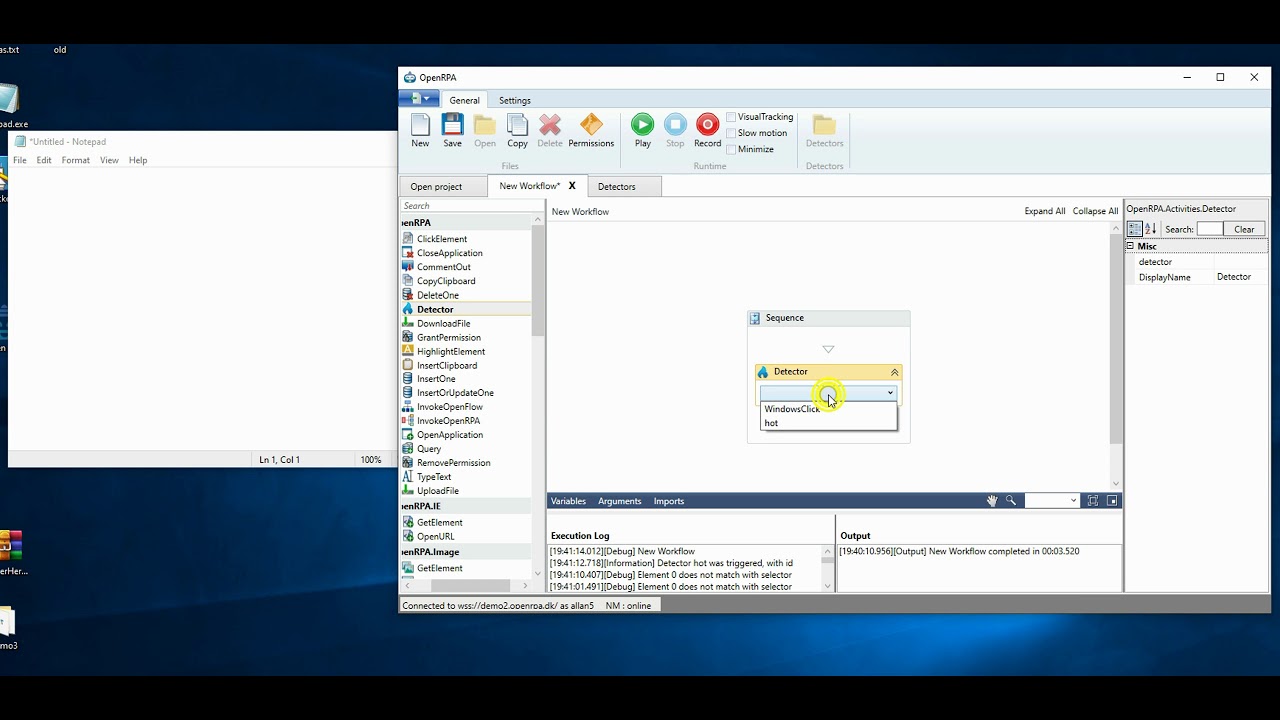Image resolution: width=1280 pixels, height=720 pixels.
Task: Click Expand All in designer
Action: [1045, 211]
